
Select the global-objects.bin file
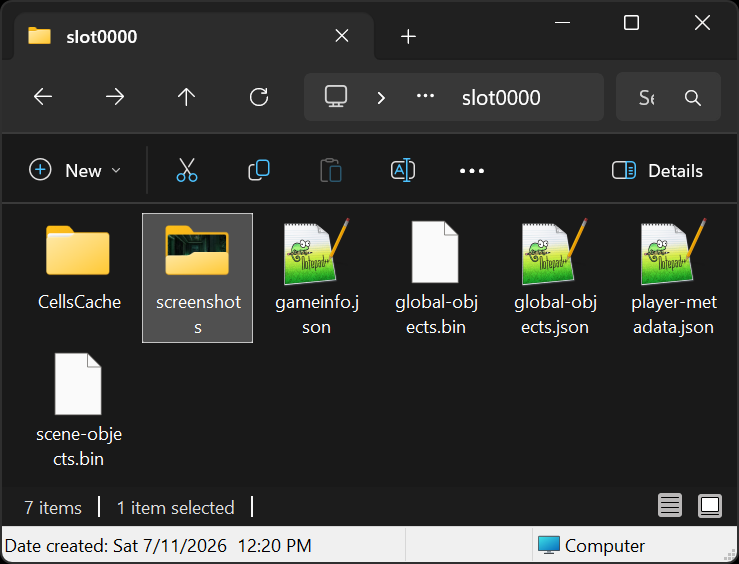click(435, 278)
